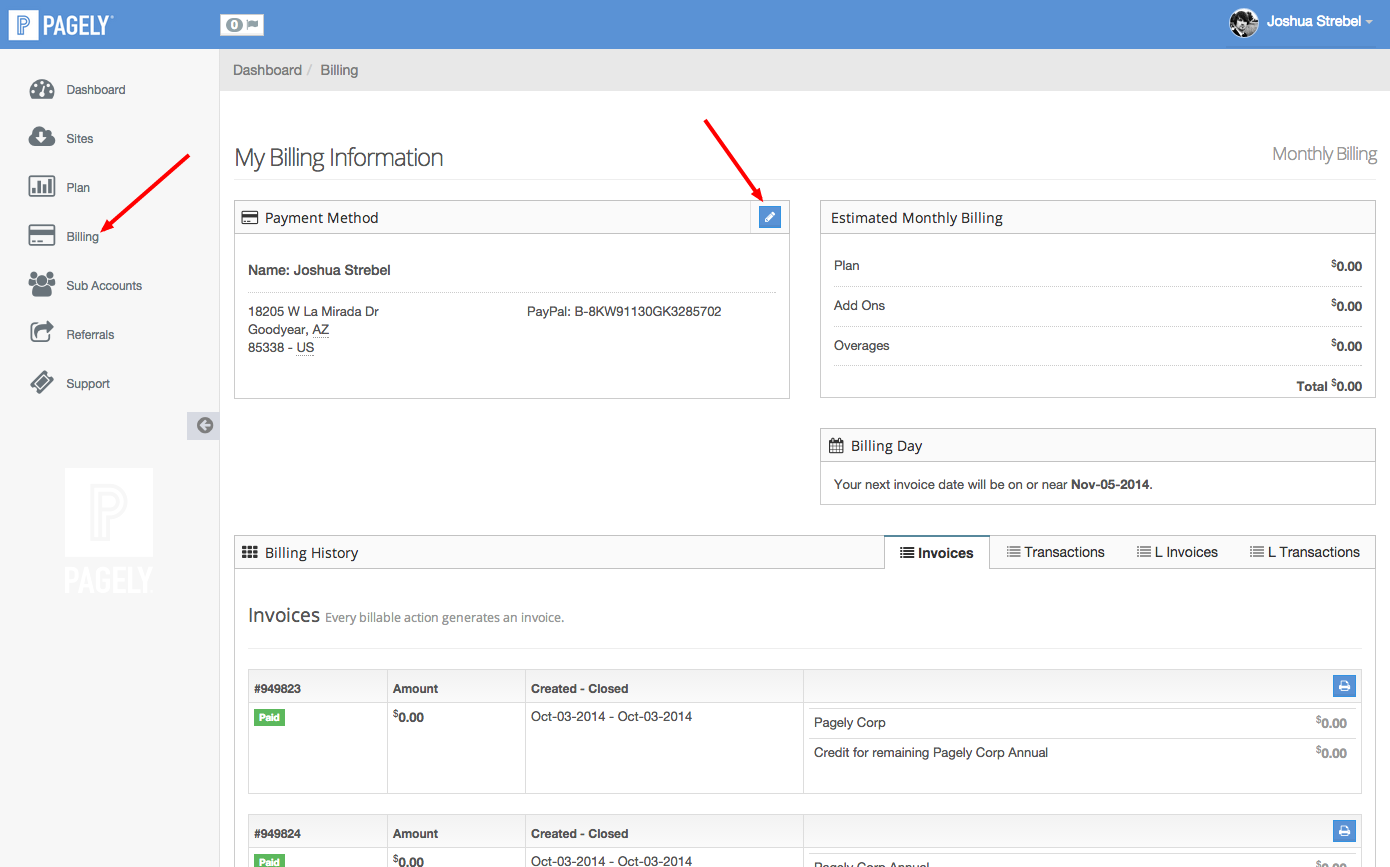Open Referrals in the sidebar

[90, 335]
